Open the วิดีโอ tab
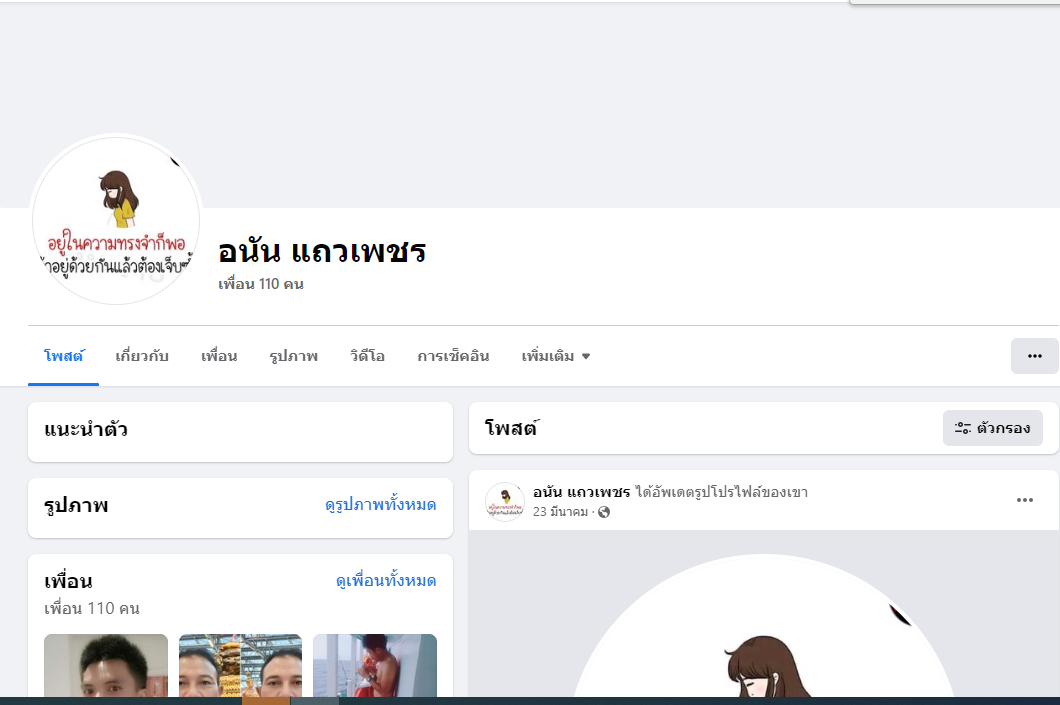The image size is (1060, 705). (367, 356)
